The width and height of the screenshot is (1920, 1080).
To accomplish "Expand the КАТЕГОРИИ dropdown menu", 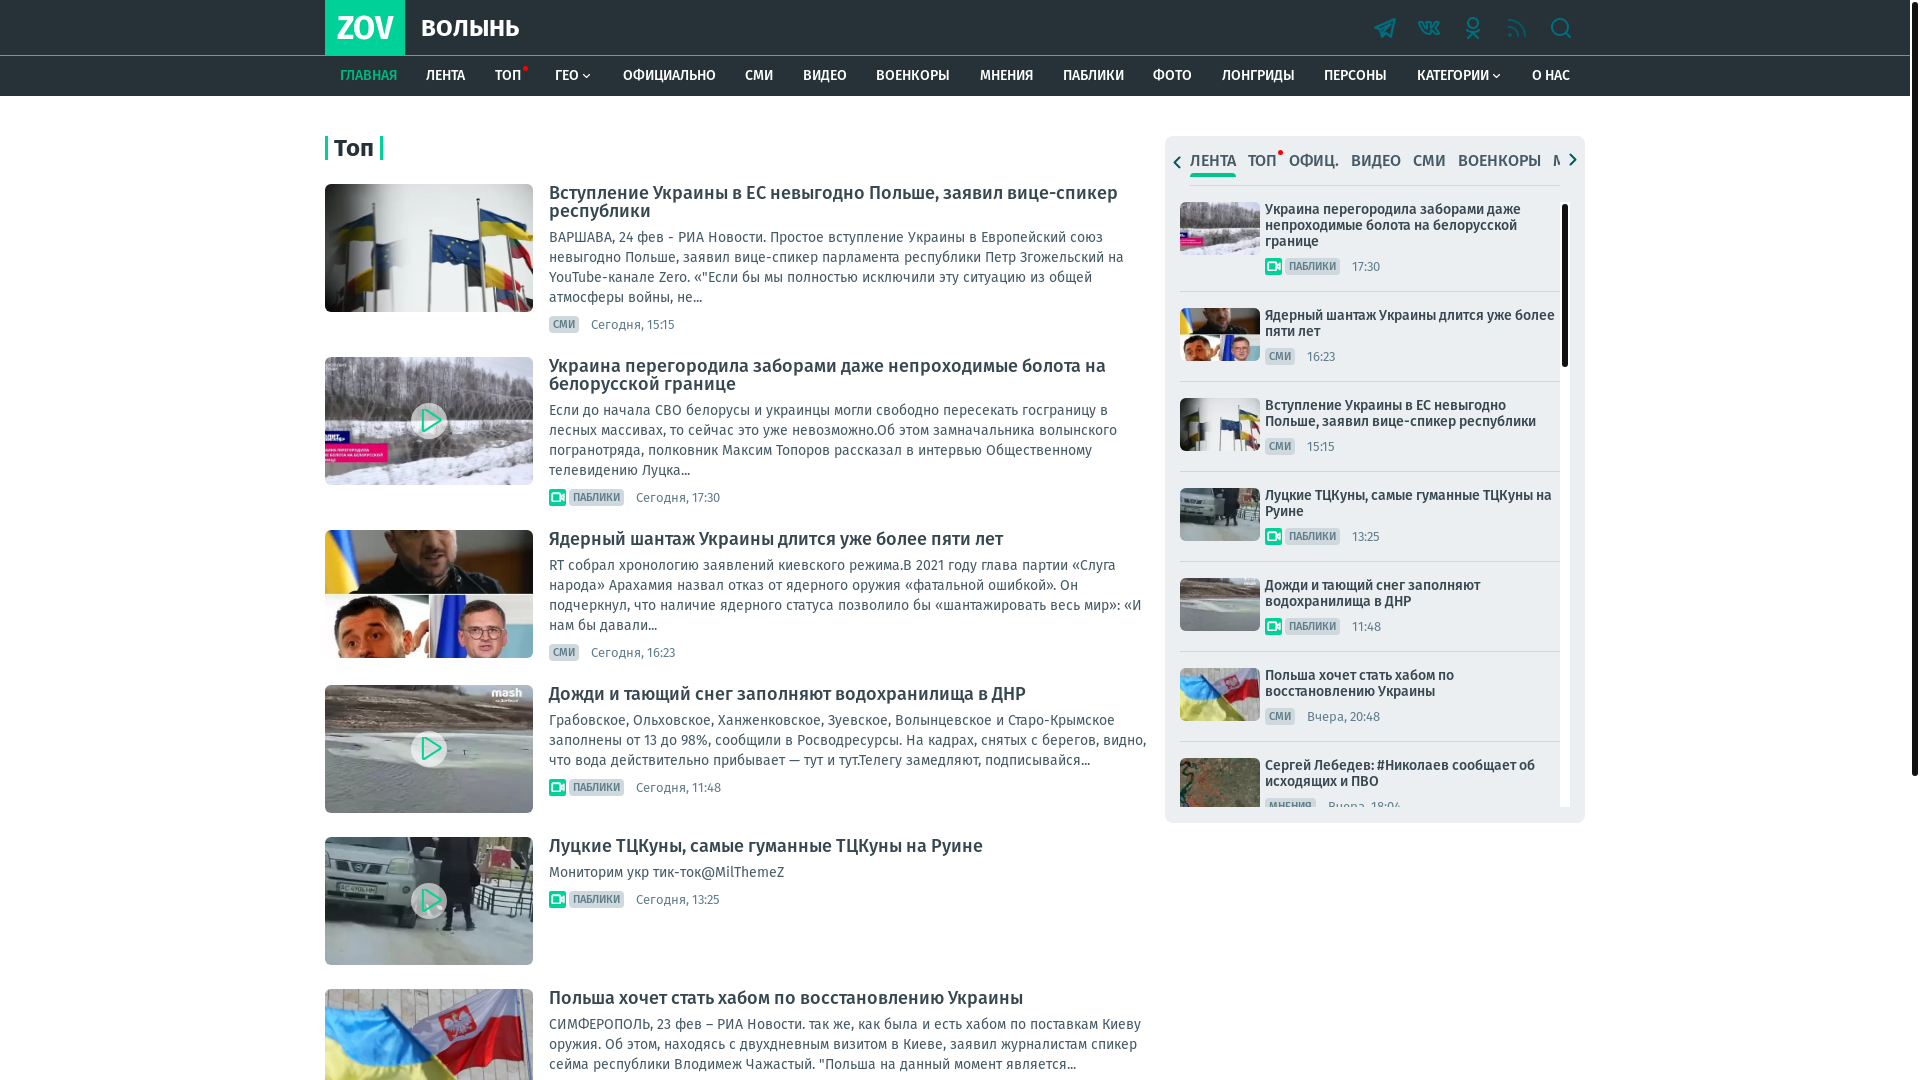I will pos(1459,76).
